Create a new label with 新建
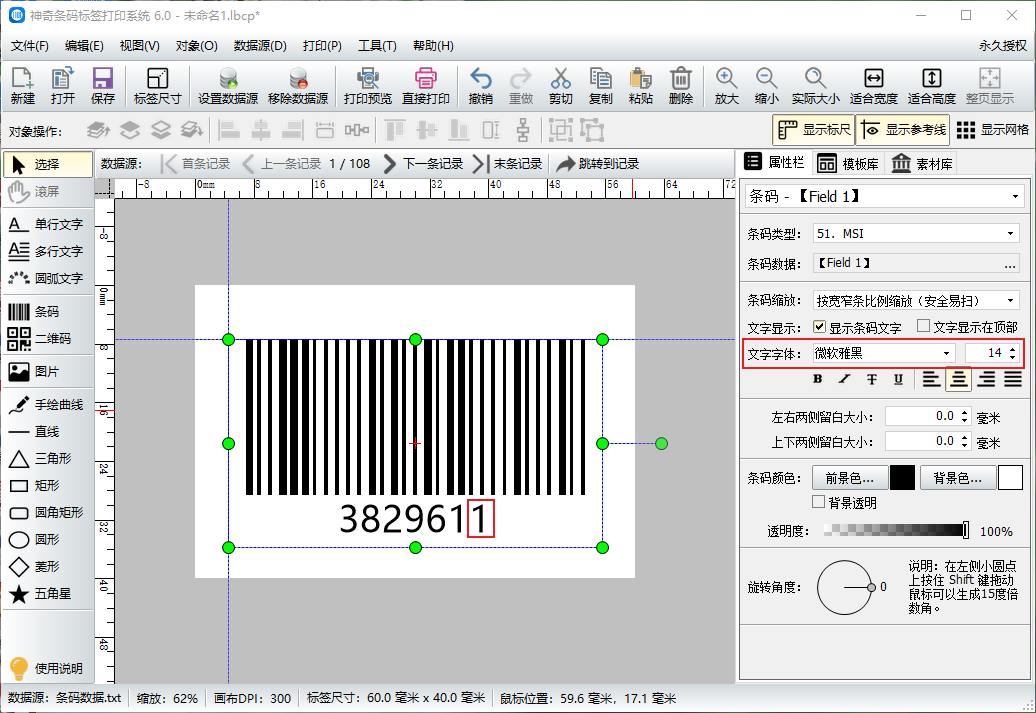1036x713 pixels. (x=22, y=86)
